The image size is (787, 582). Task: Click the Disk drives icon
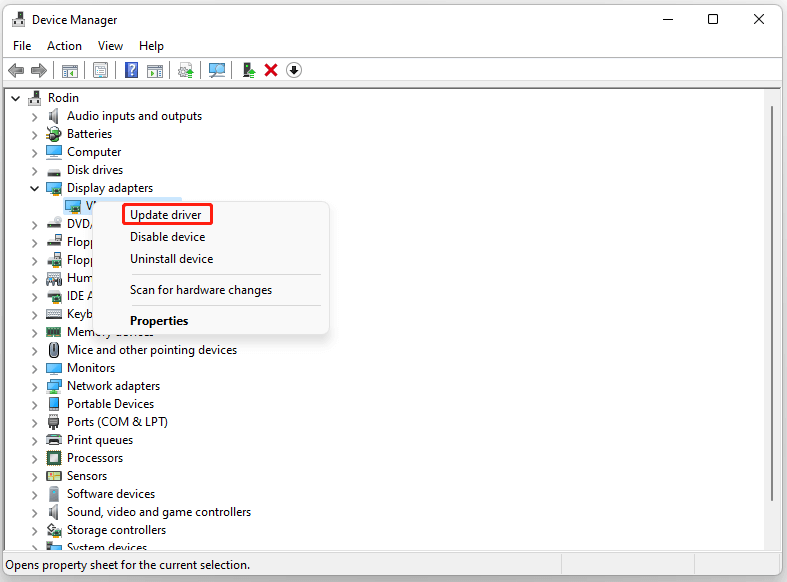[54, 171]
